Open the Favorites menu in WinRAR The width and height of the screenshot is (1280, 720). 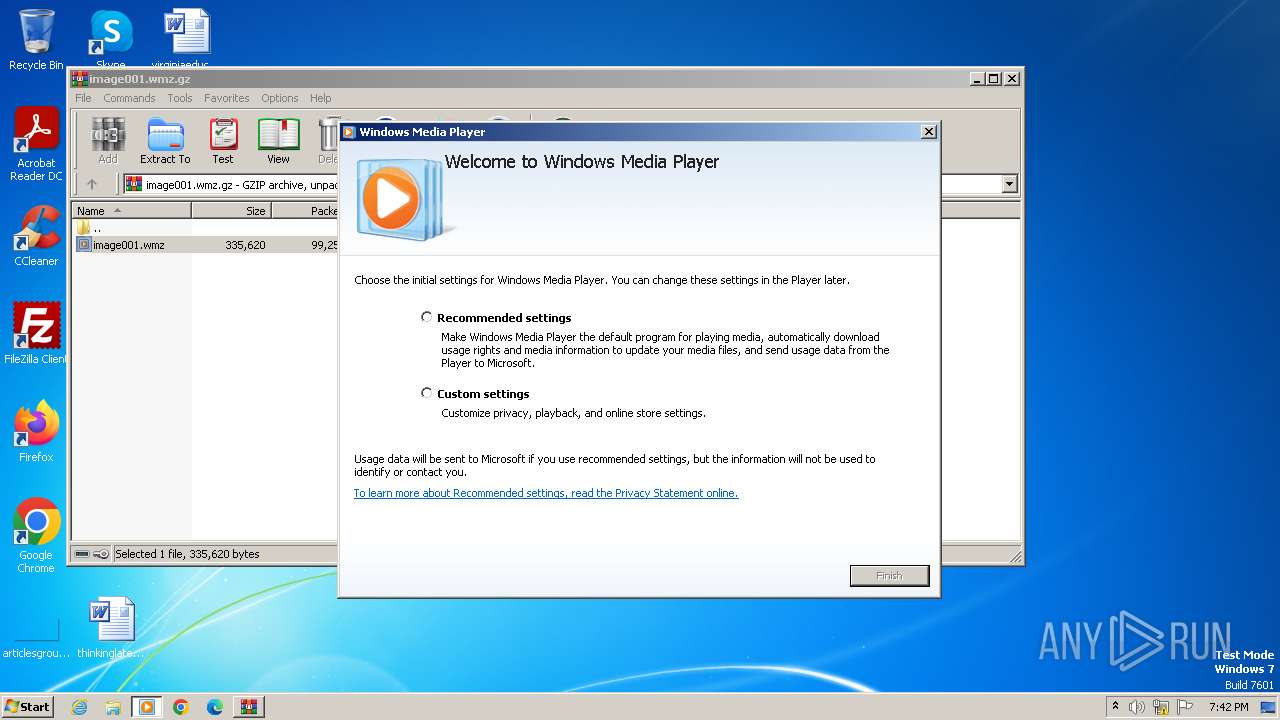[227, 98]
